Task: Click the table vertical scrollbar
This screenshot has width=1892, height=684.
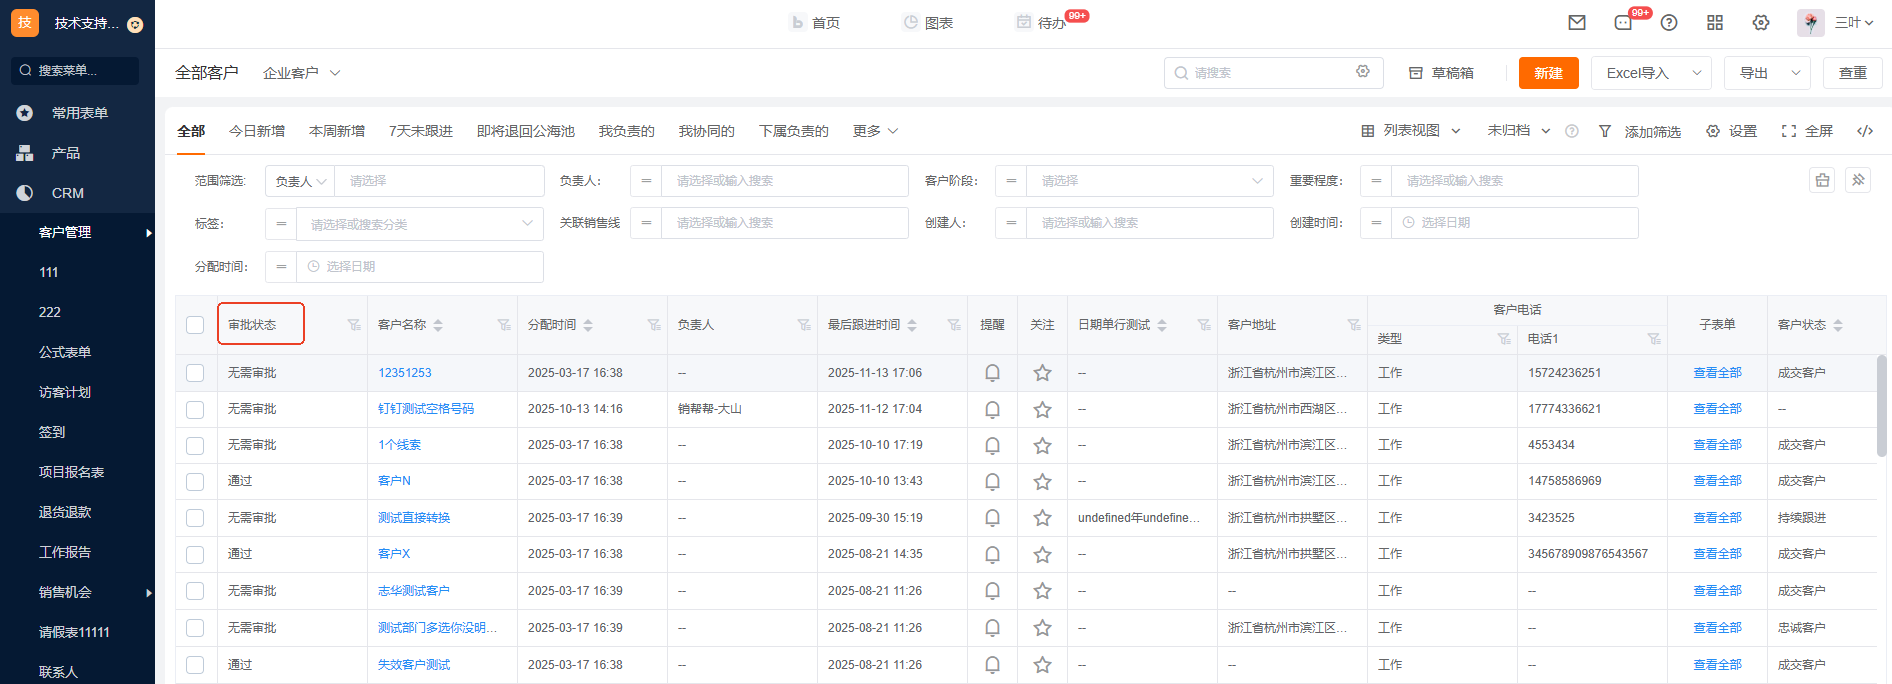Action: click(1881, 405)
